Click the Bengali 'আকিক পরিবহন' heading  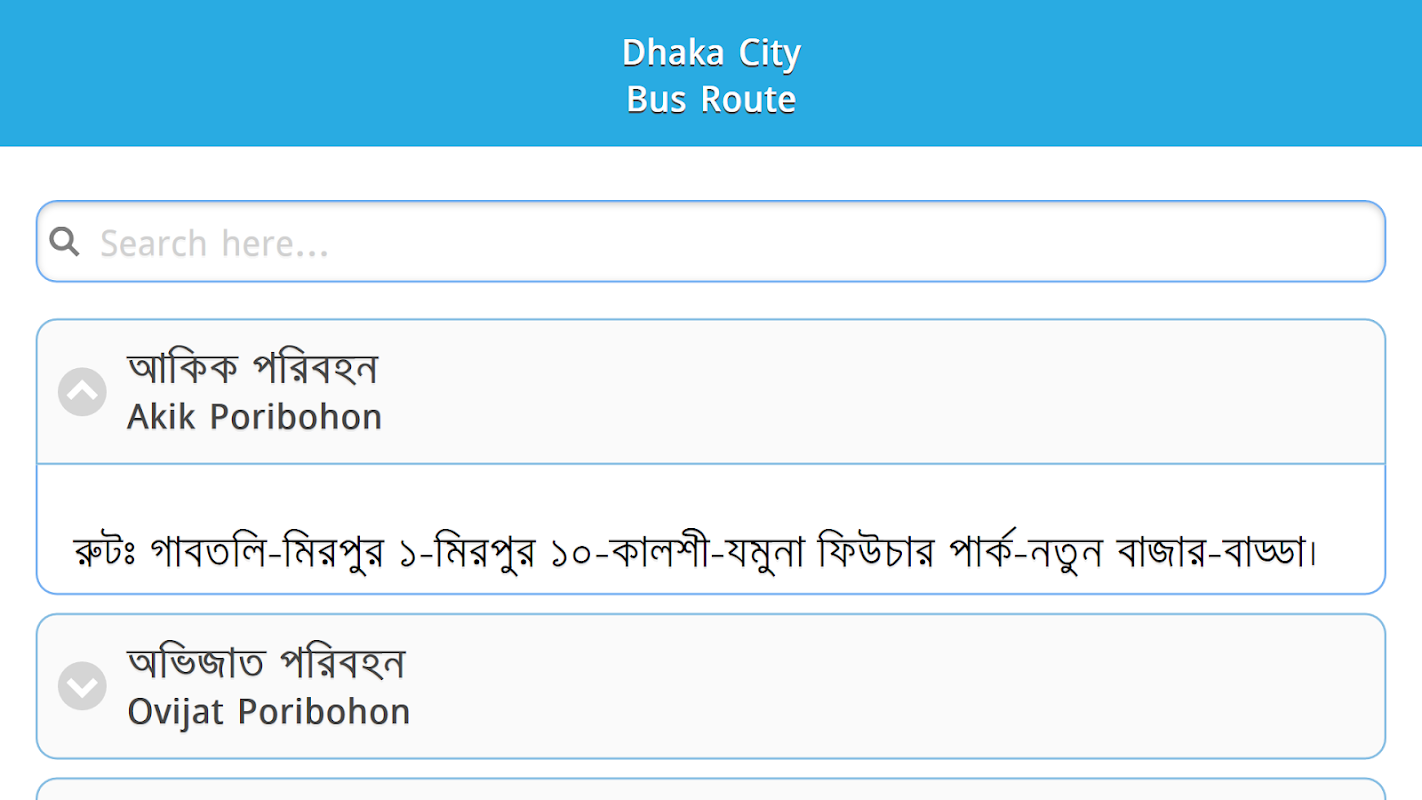pos(252,368)
